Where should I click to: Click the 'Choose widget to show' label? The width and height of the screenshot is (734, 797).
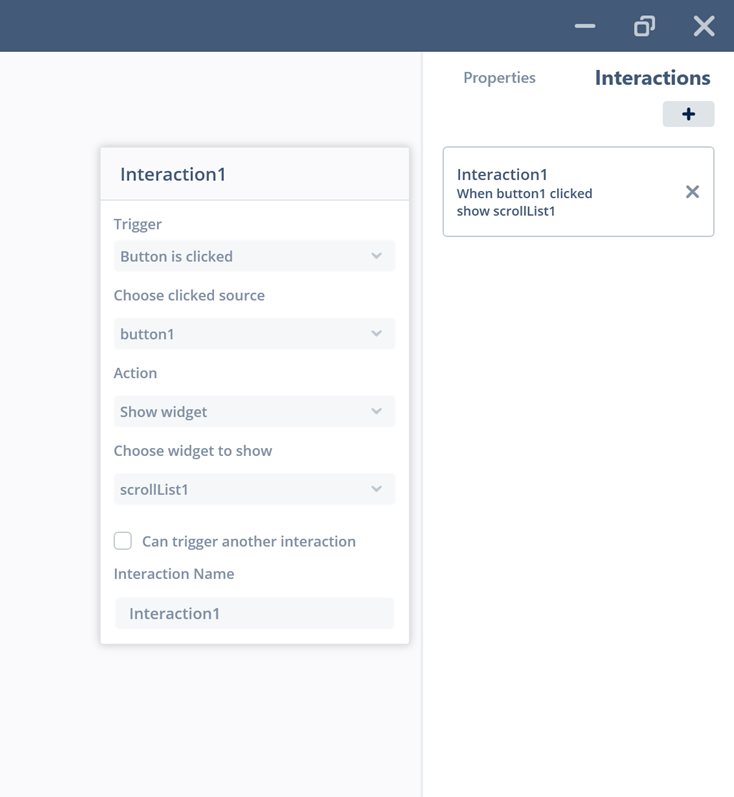pyautogui.click(x=193, y=451)
